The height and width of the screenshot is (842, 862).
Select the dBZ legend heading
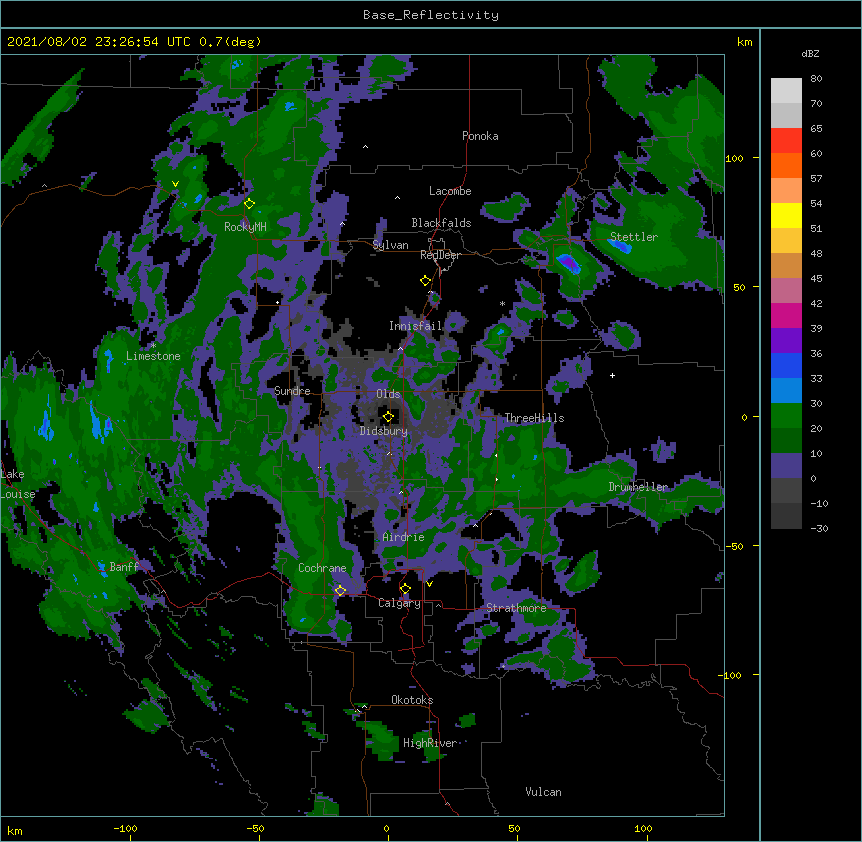(810, 53)
